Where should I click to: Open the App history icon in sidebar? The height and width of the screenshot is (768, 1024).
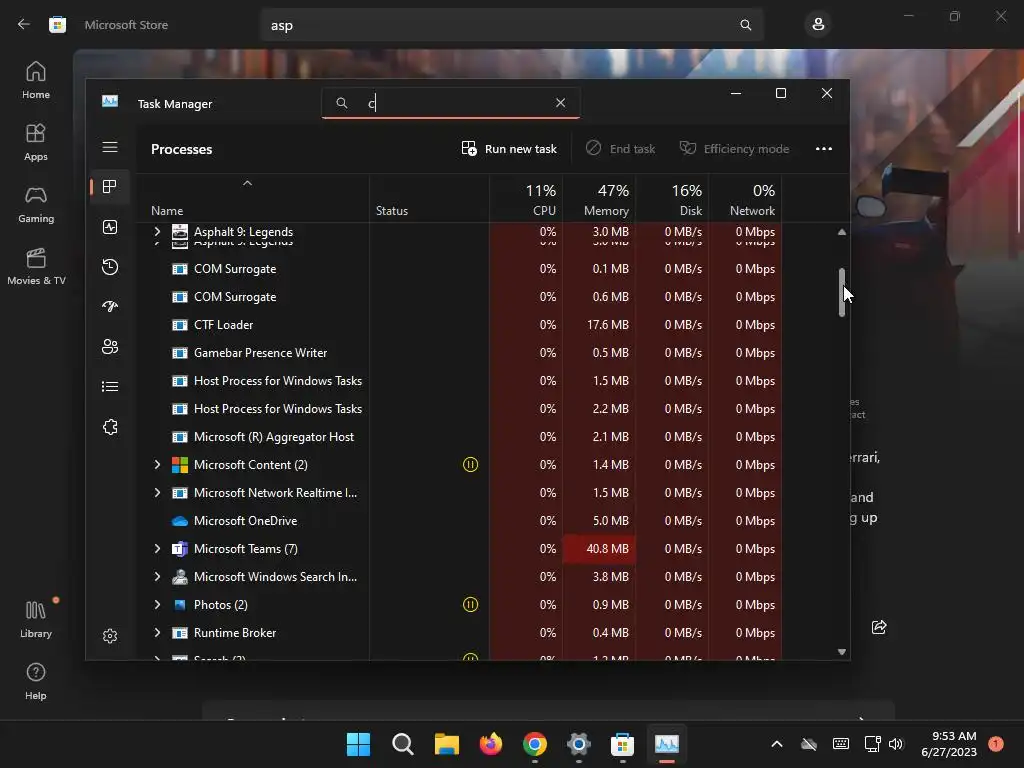(110, 266)
